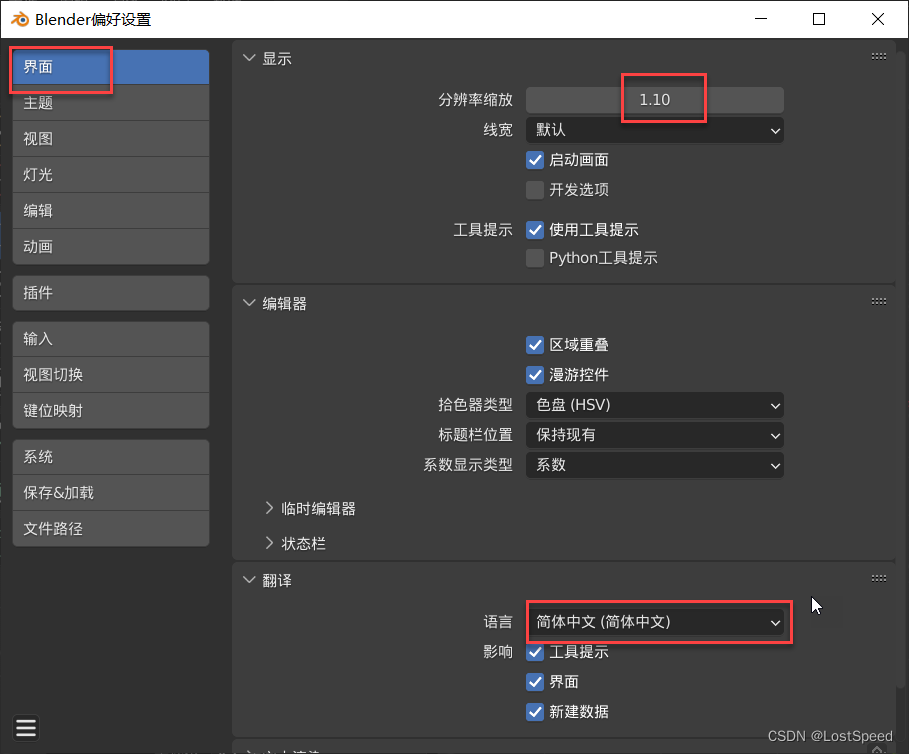This screenshot has height=754, width=909.
Task: Grab the 编辑器 panel drag handle dots
Action: (x=879, y=301)
